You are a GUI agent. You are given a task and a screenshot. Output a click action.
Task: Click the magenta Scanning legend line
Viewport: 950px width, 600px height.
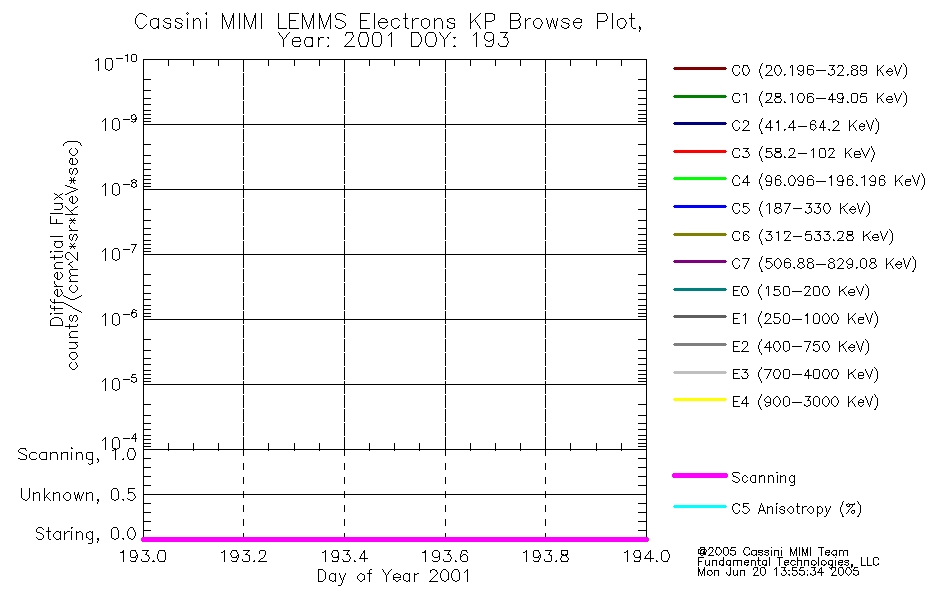[699, 476]
